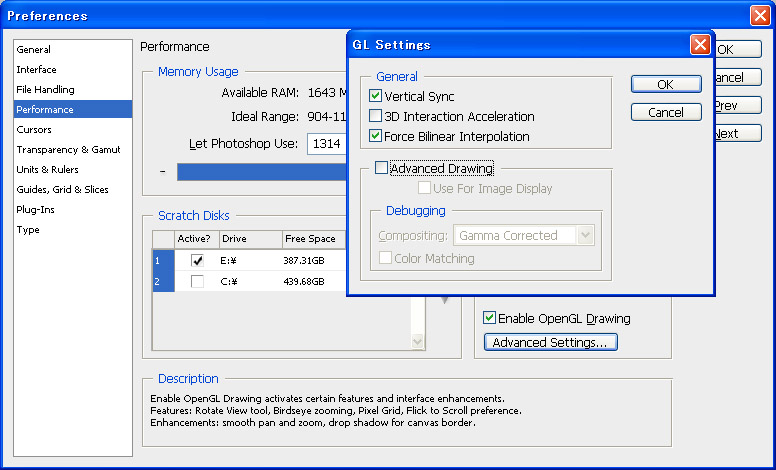Click the down arrow beside the scratch disks list
The image size is (776, 470).
coord(445,300)
